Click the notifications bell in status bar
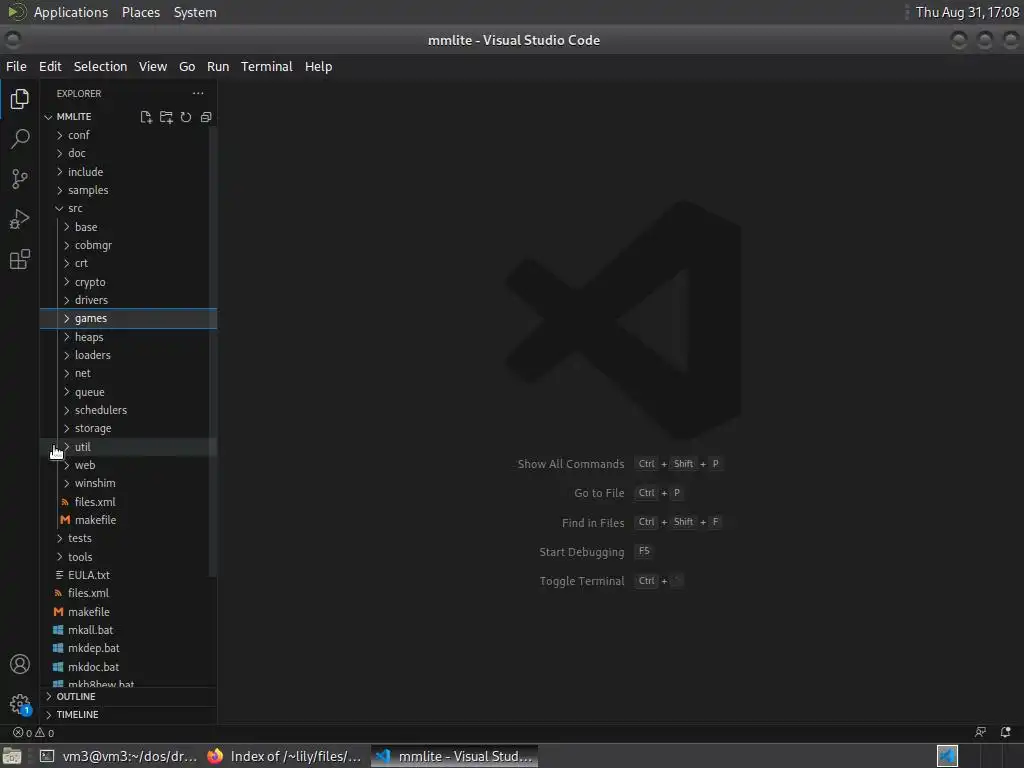This screenshot has width=1024, height=768. (x=1006, y=732)
